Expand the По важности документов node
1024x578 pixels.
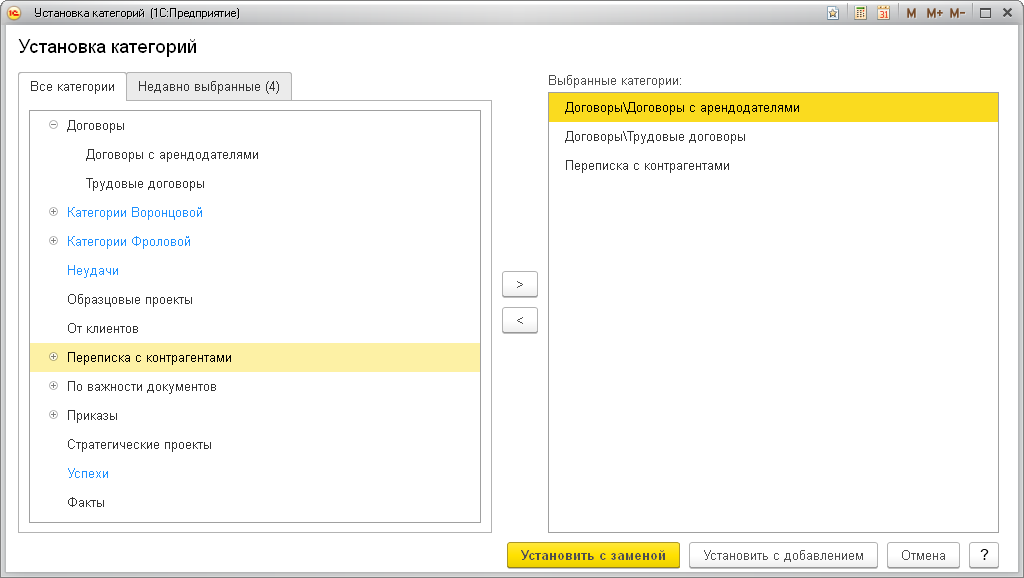click(54, 386)
